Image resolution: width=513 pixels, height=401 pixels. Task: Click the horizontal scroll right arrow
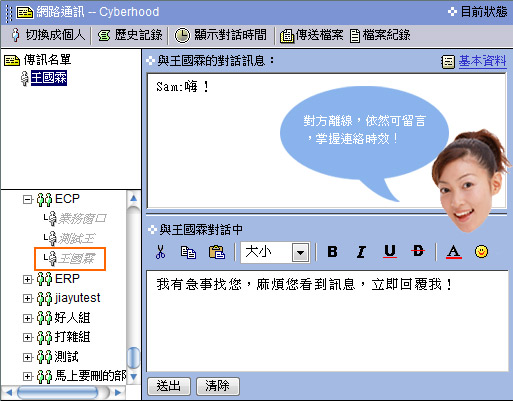118,392
